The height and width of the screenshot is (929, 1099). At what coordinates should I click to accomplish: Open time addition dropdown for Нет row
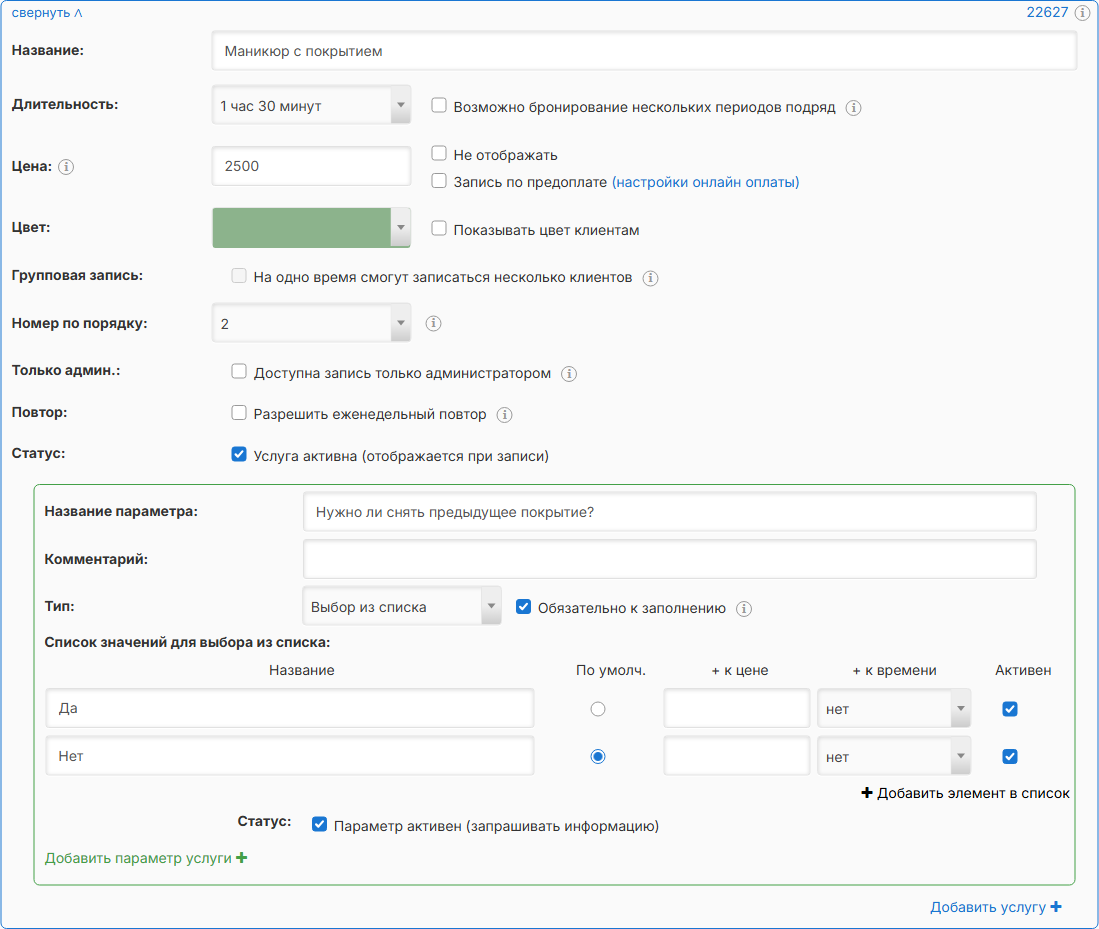point(894,757)
